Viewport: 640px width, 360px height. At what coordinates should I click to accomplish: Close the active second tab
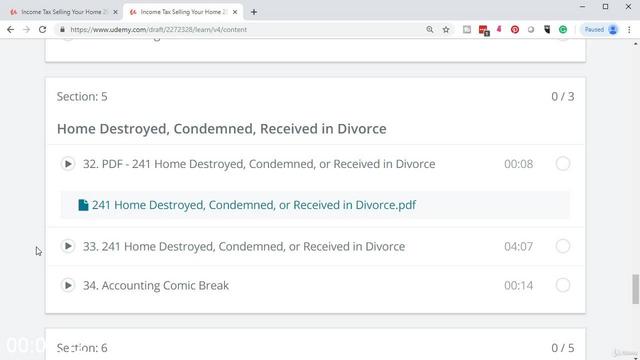point(235,12)
